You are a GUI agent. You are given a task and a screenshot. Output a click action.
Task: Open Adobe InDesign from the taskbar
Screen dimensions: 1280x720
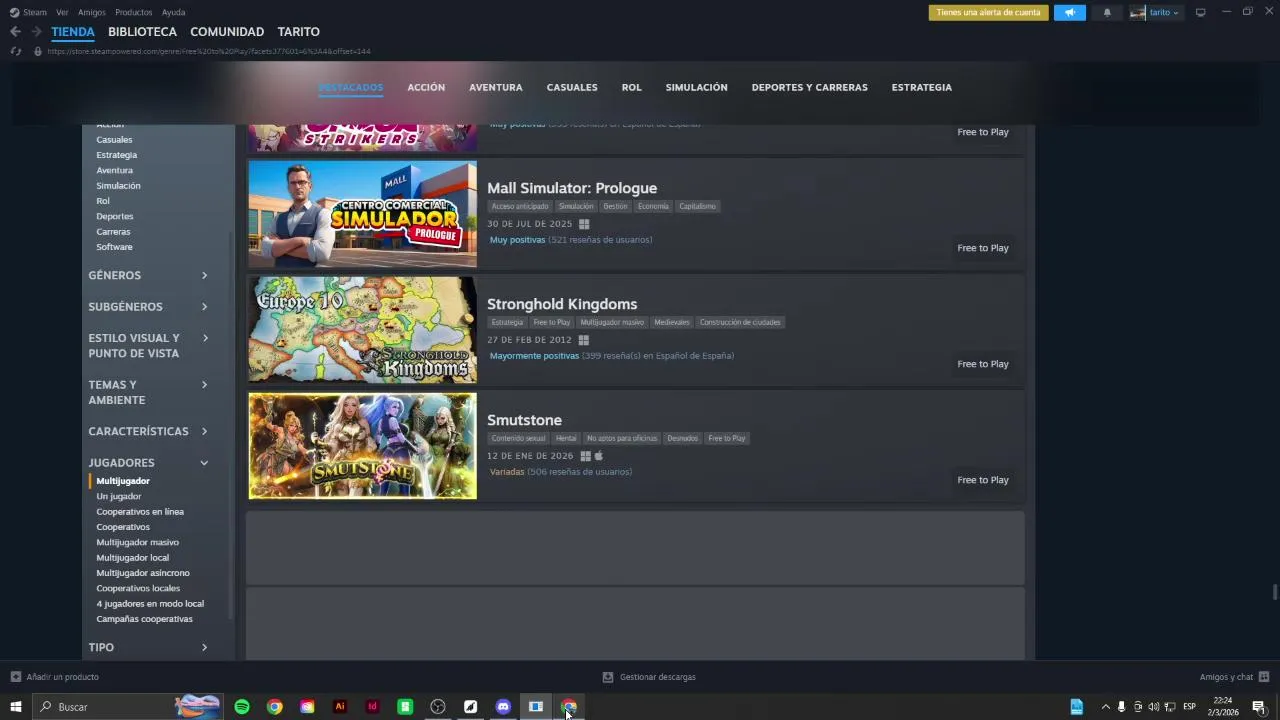372,707
